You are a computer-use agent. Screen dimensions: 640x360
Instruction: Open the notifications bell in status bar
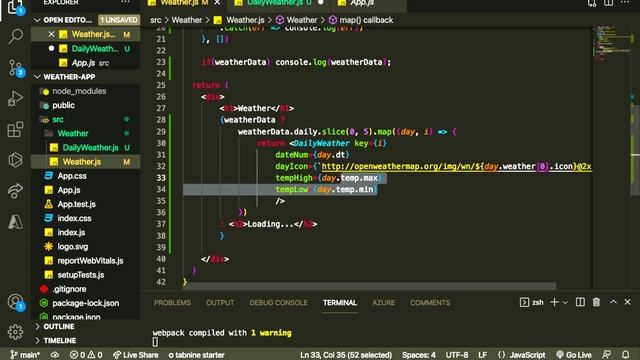click(x=625, y=355)
